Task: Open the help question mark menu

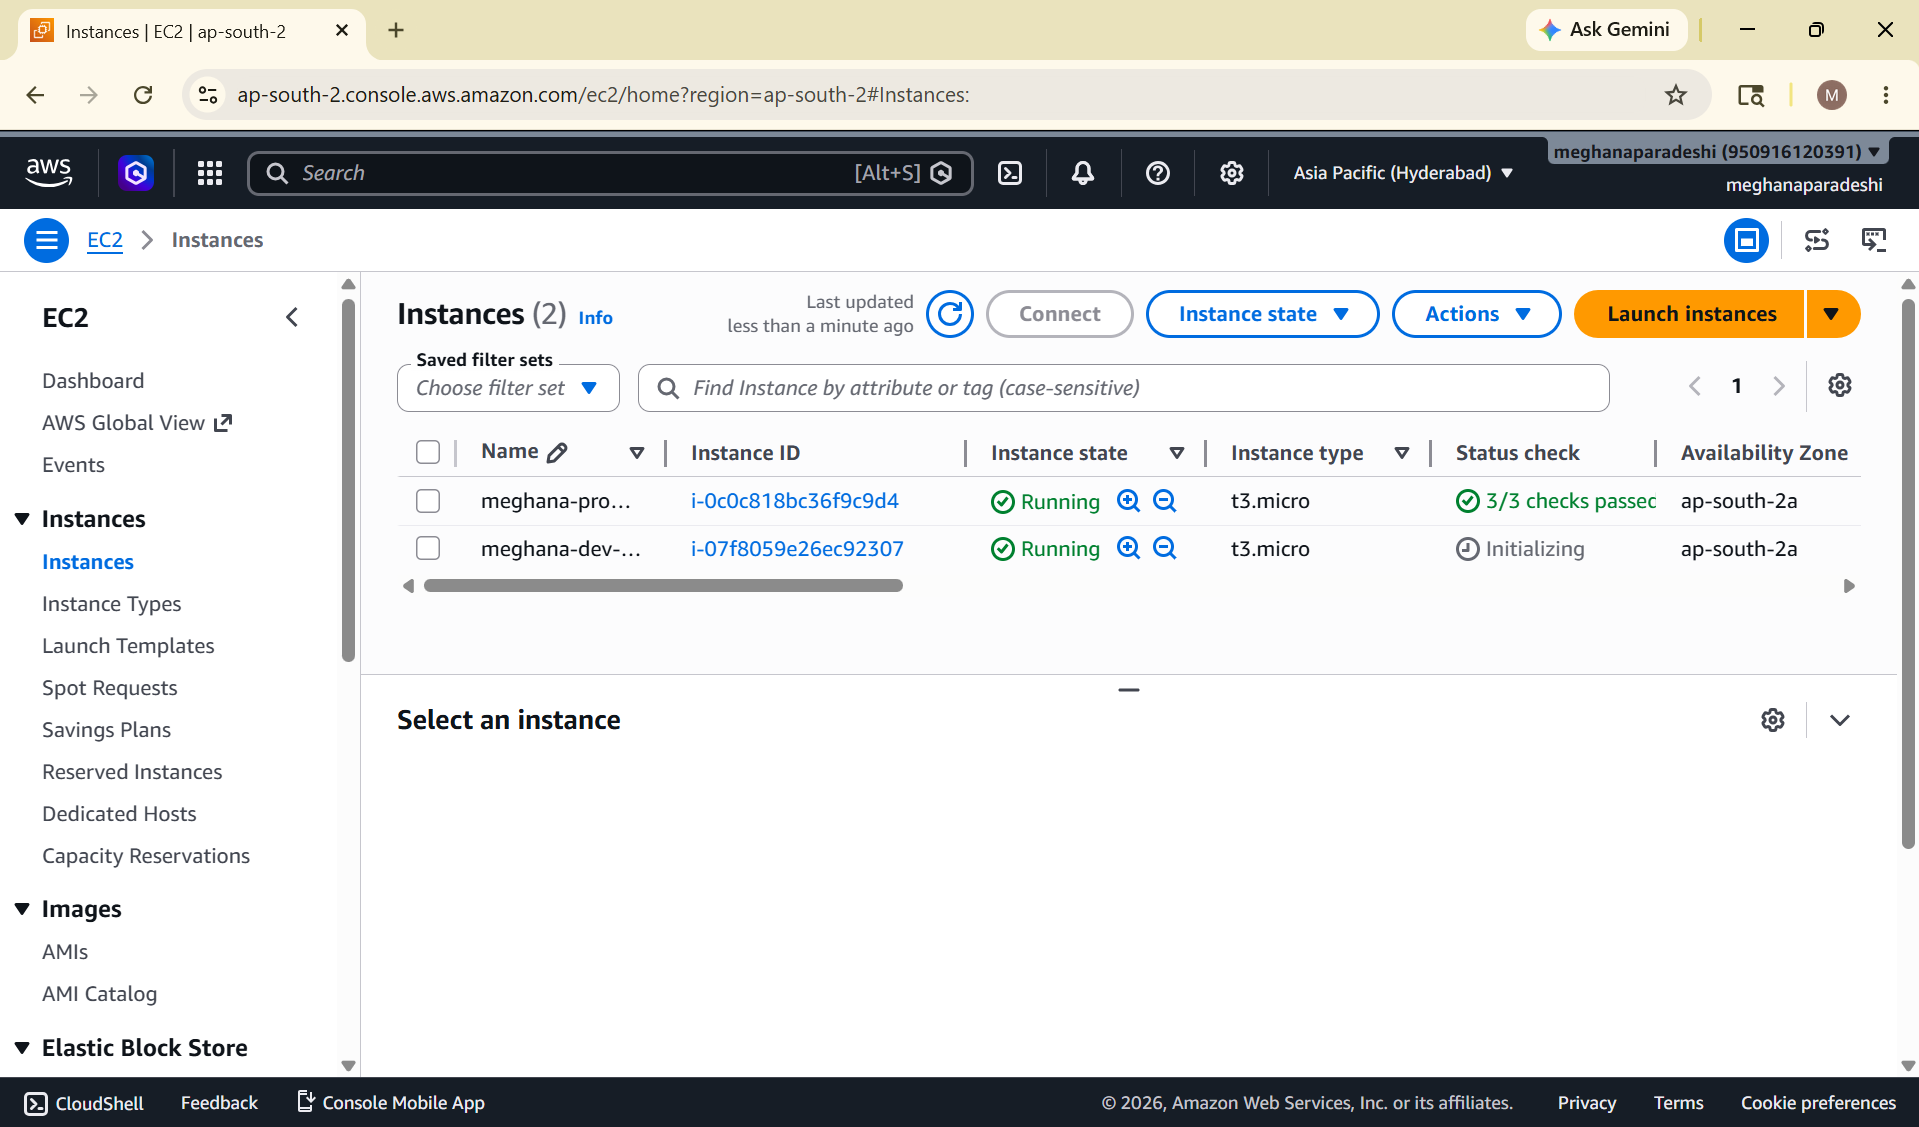Action: click(x=1158, y=173)
